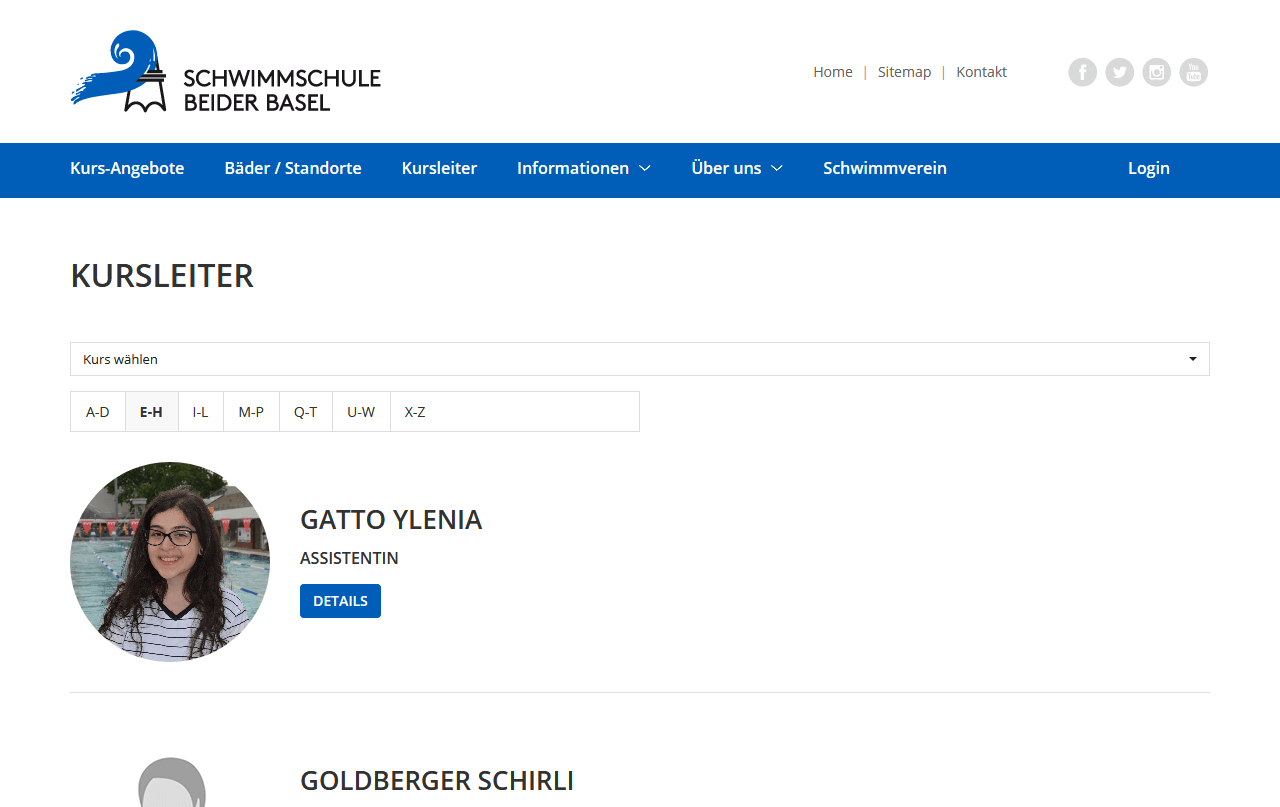Open the YouTube social icon
Screen dimensions: 1280x807
[x=1193, y=72]
